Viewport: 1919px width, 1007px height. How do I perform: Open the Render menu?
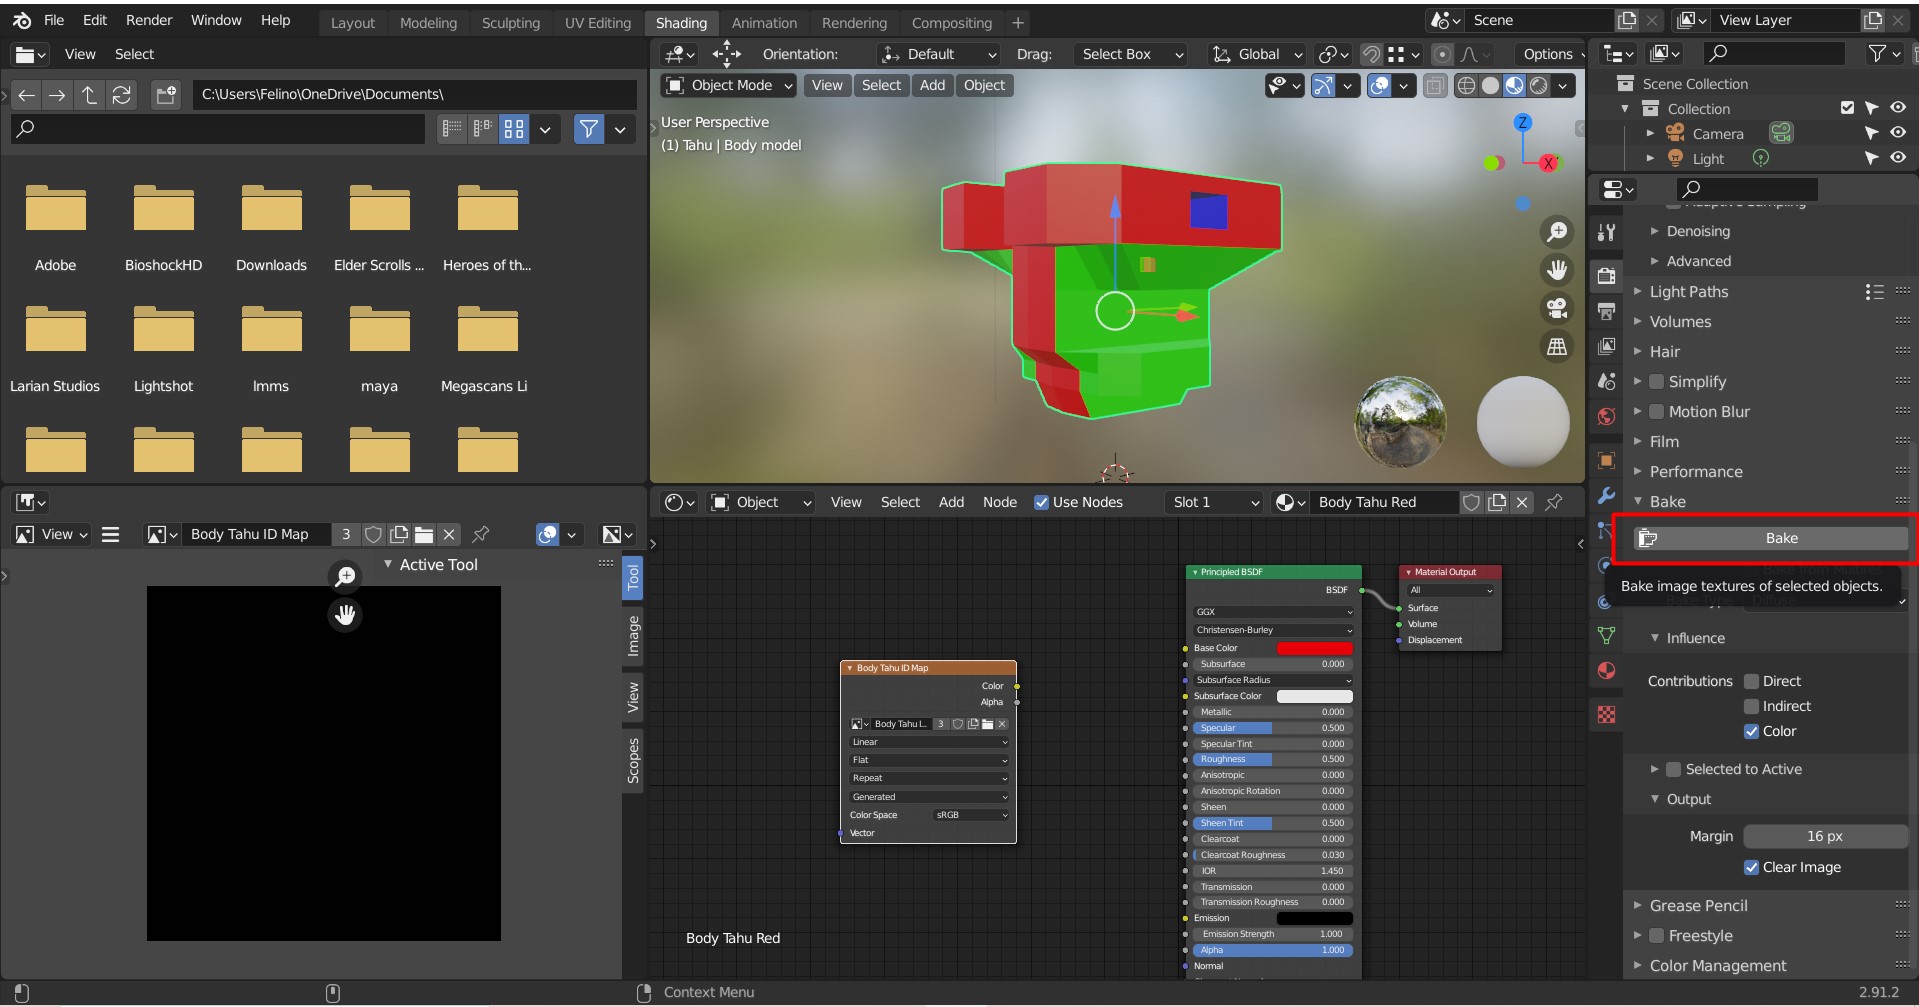point(148,20)
